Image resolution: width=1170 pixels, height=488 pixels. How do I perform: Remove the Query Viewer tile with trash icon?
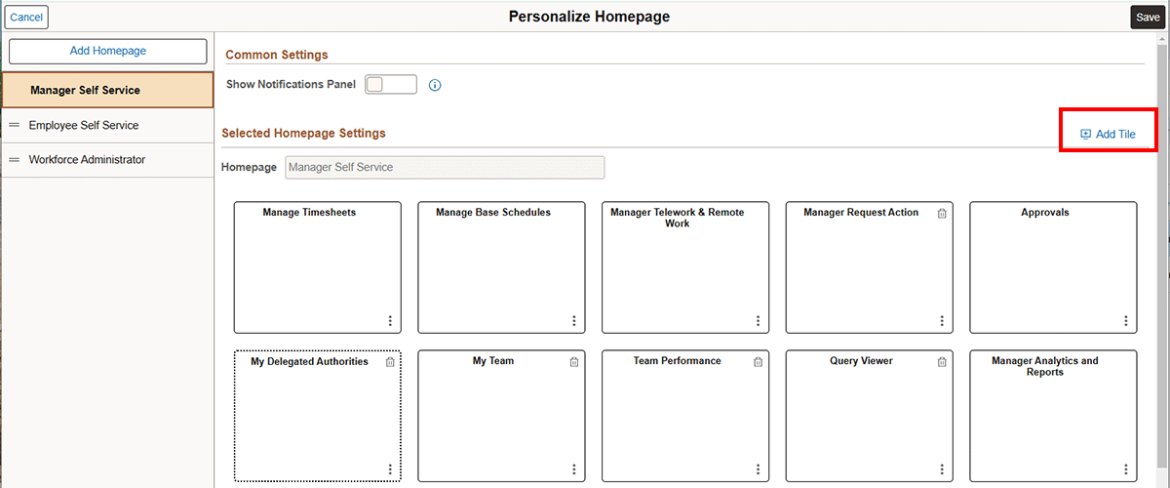pyautogui.click(x=942, y=362)
